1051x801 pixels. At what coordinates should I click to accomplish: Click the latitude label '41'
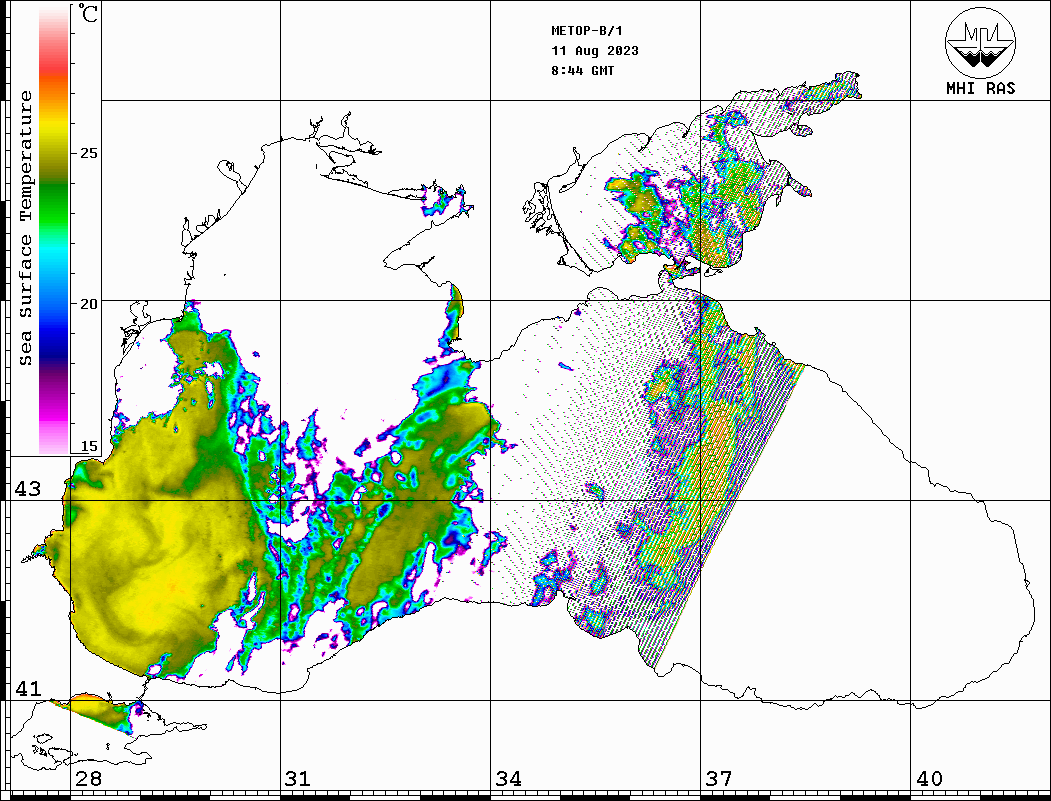point(27,688)
